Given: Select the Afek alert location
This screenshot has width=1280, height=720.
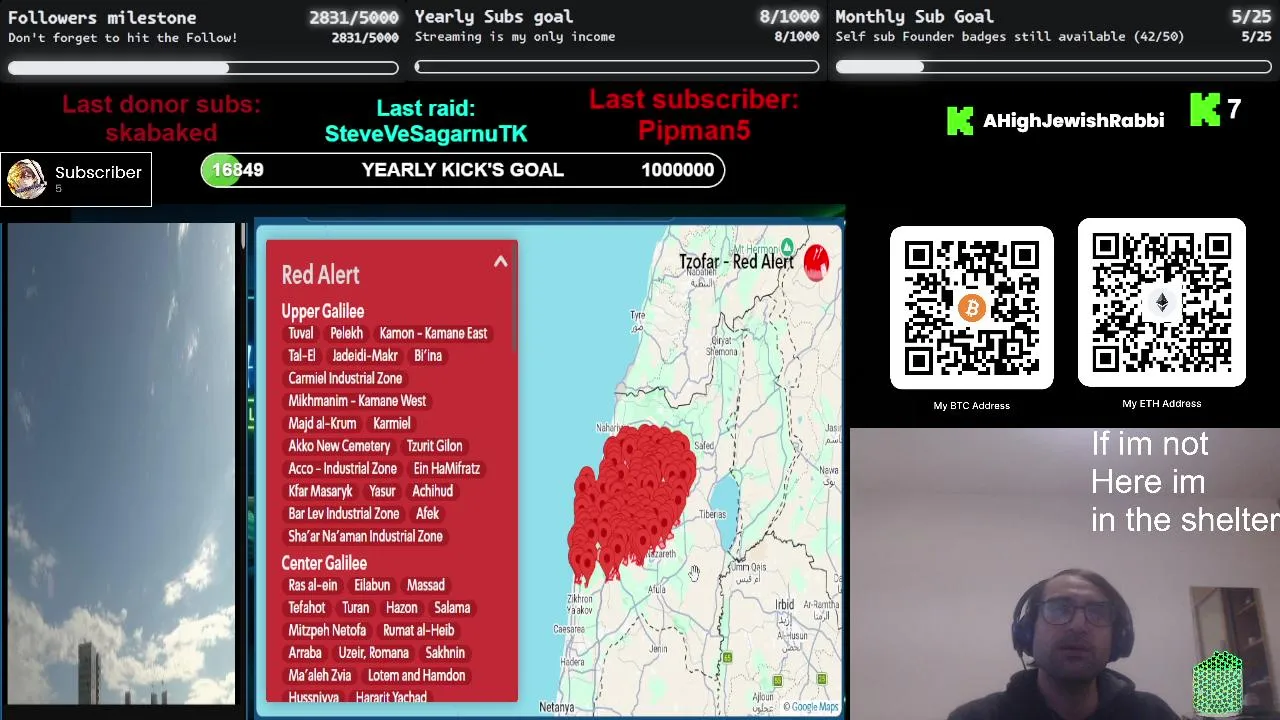Looking at the screenshot, I should tap(427, 513).
